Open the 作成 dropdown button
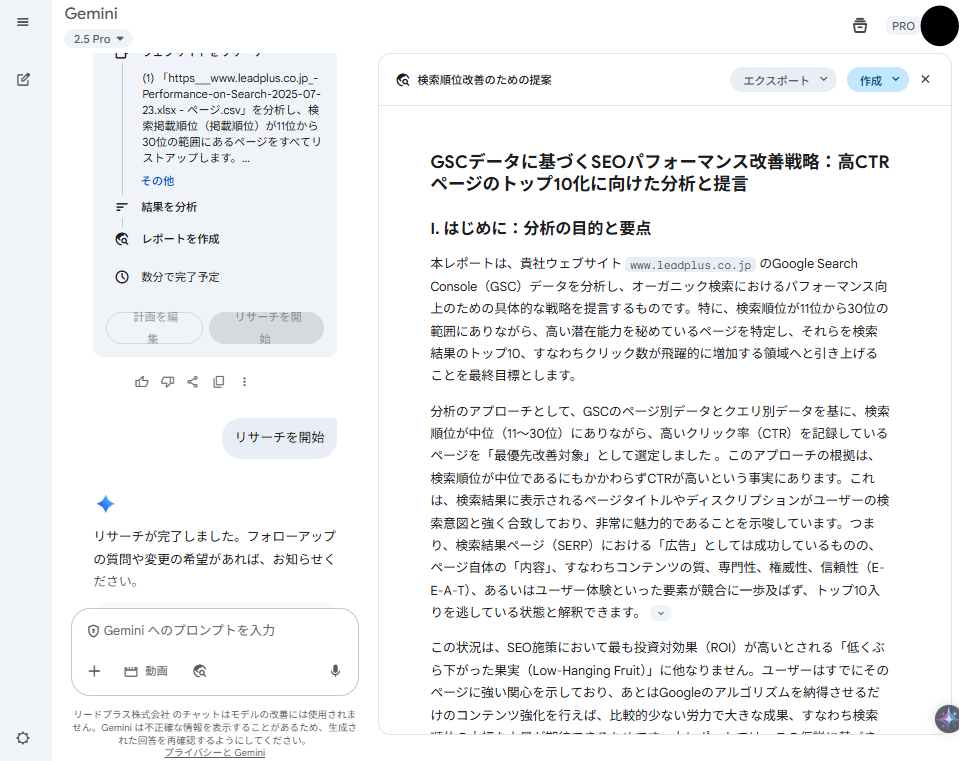This screenshot has width=960, height=761. (877, 80)
